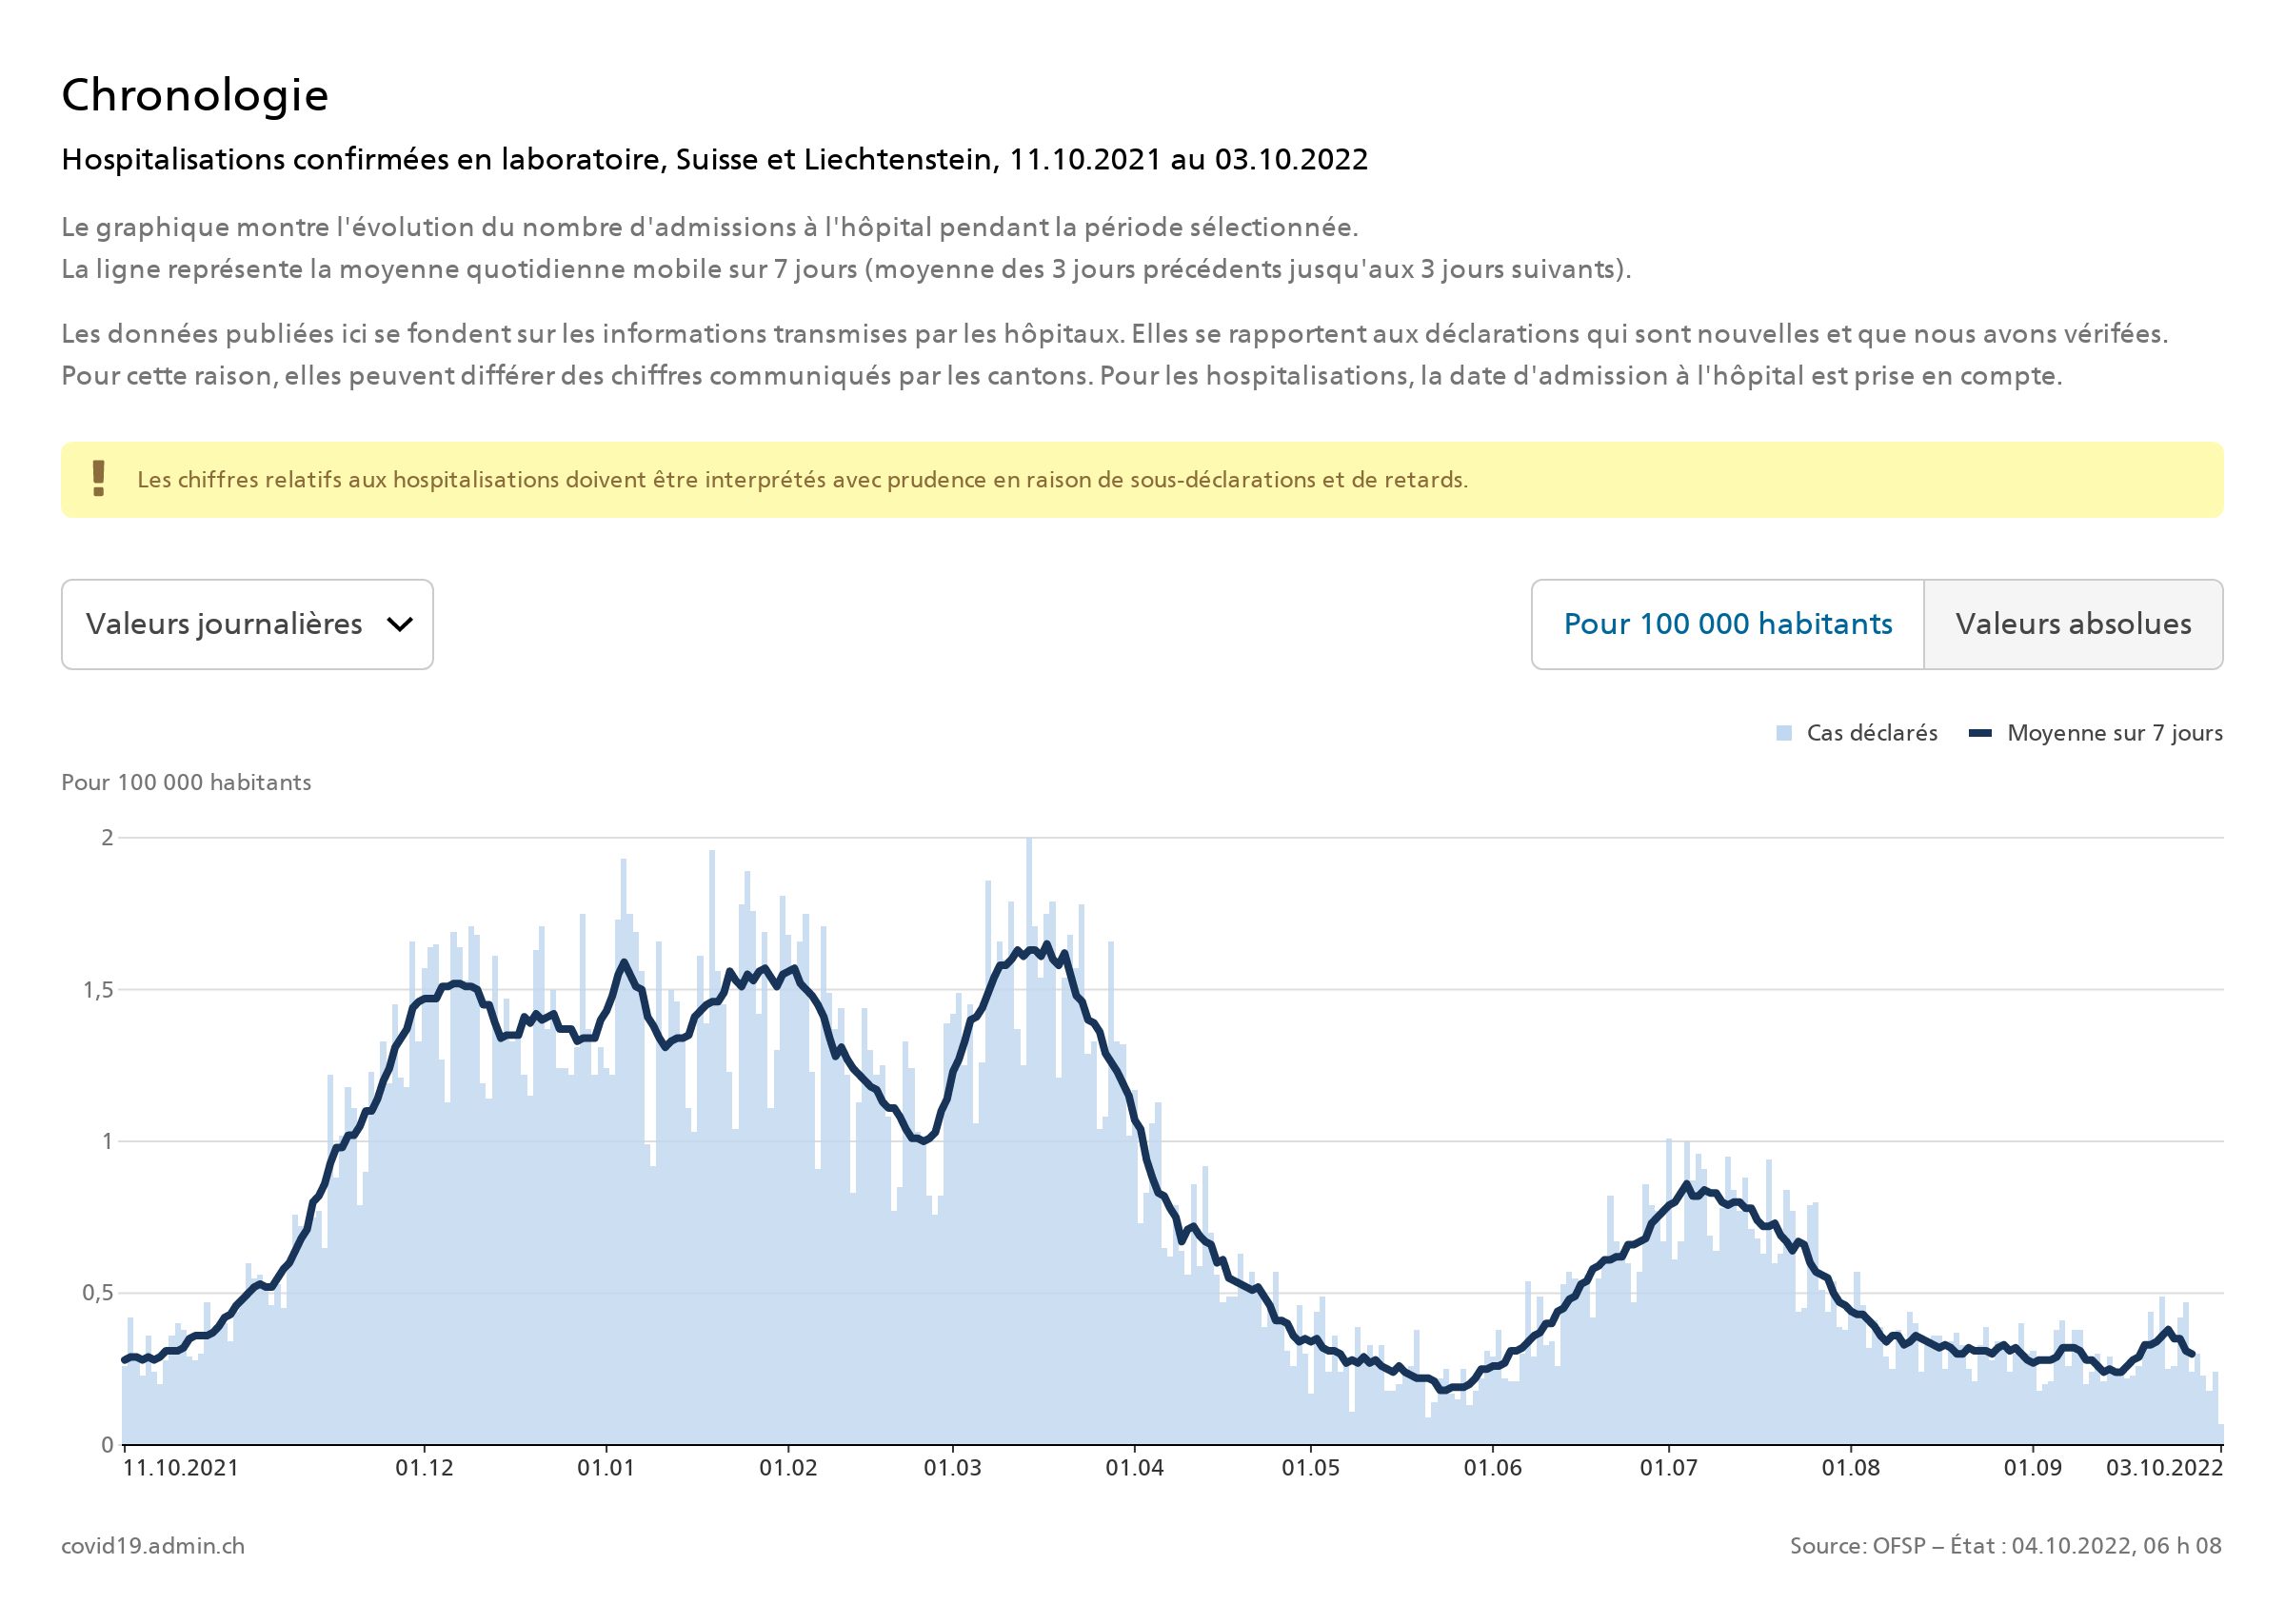The width and height of the screenshot is (2285, 1624).
Task: Click the light blue "Cas déclarés" legend square
Action: tap(1783, 733)
